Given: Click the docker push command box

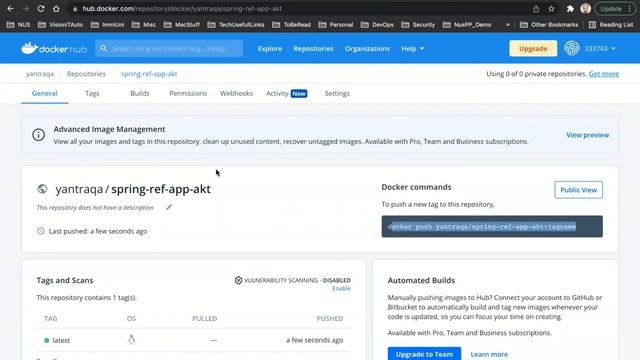Looking at the screenshot, I should click(492, 227).
